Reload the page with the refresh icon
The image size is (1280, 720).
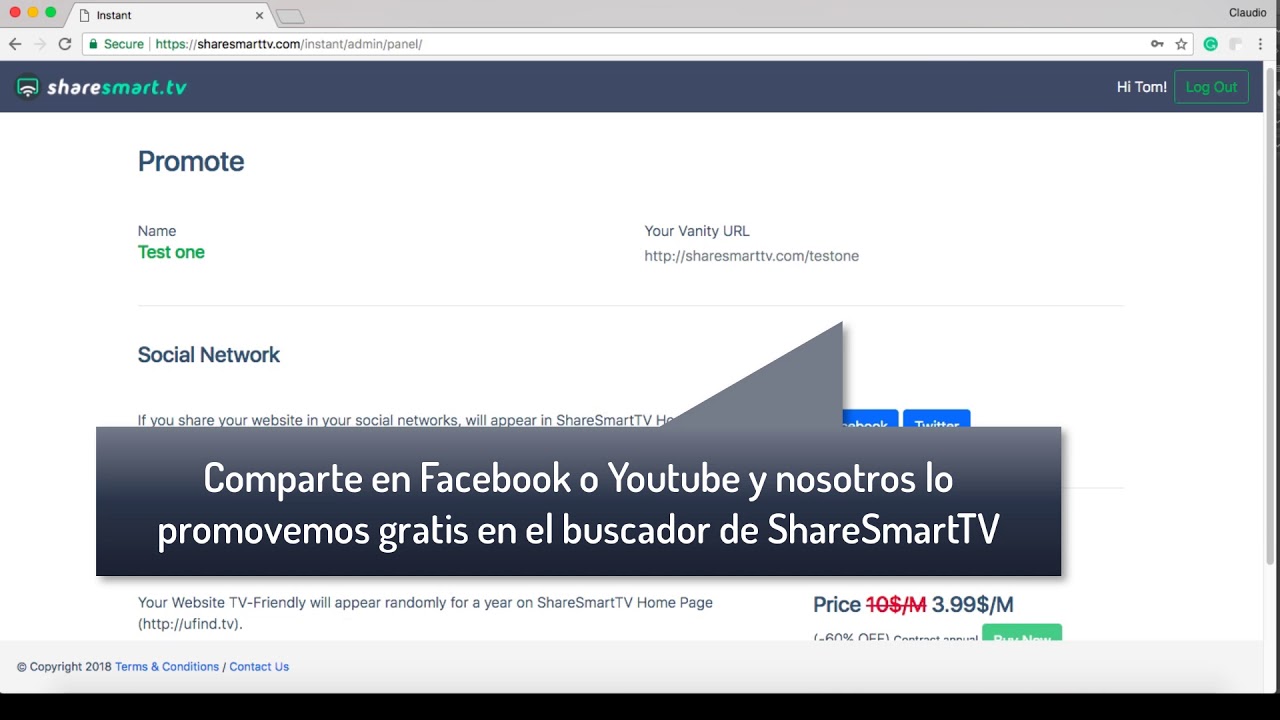coord(65,44)
